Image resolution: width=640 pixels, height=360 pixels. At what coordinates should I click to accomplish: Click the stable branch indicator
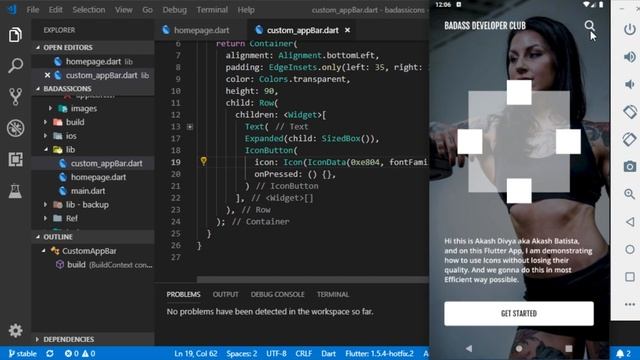23,353
